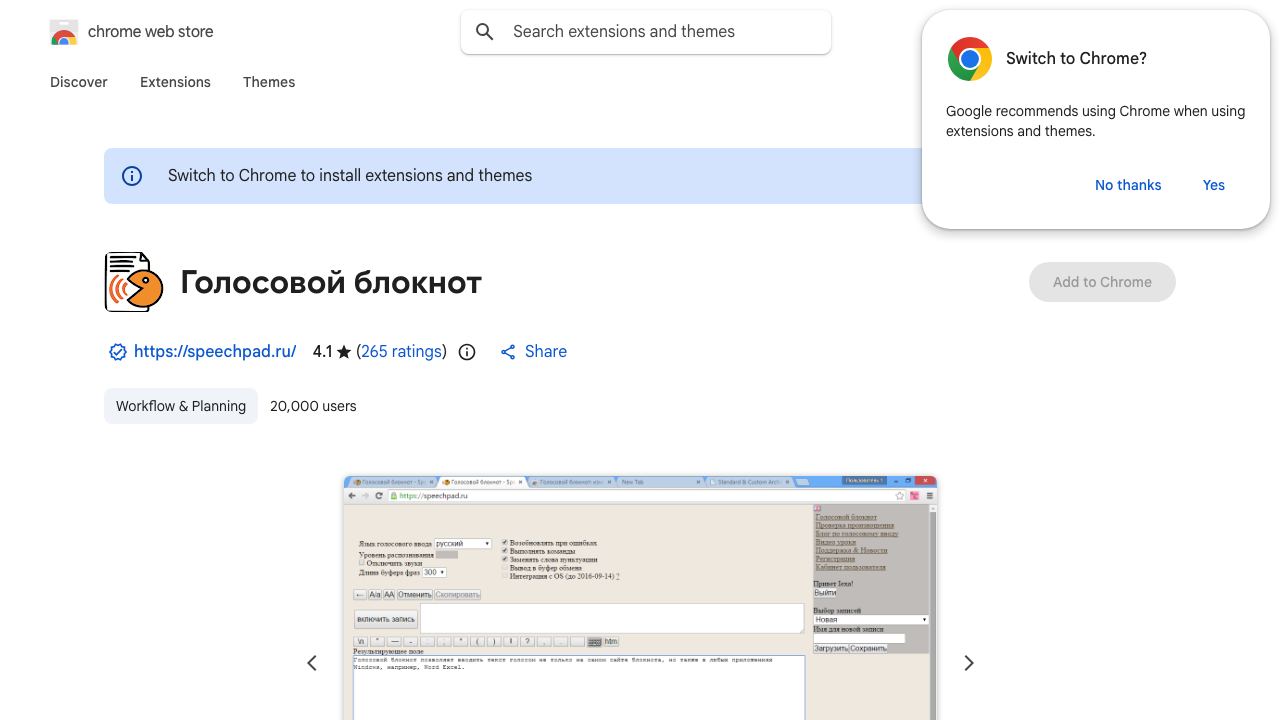Click the extension screenshot preview

coord(640,598)
